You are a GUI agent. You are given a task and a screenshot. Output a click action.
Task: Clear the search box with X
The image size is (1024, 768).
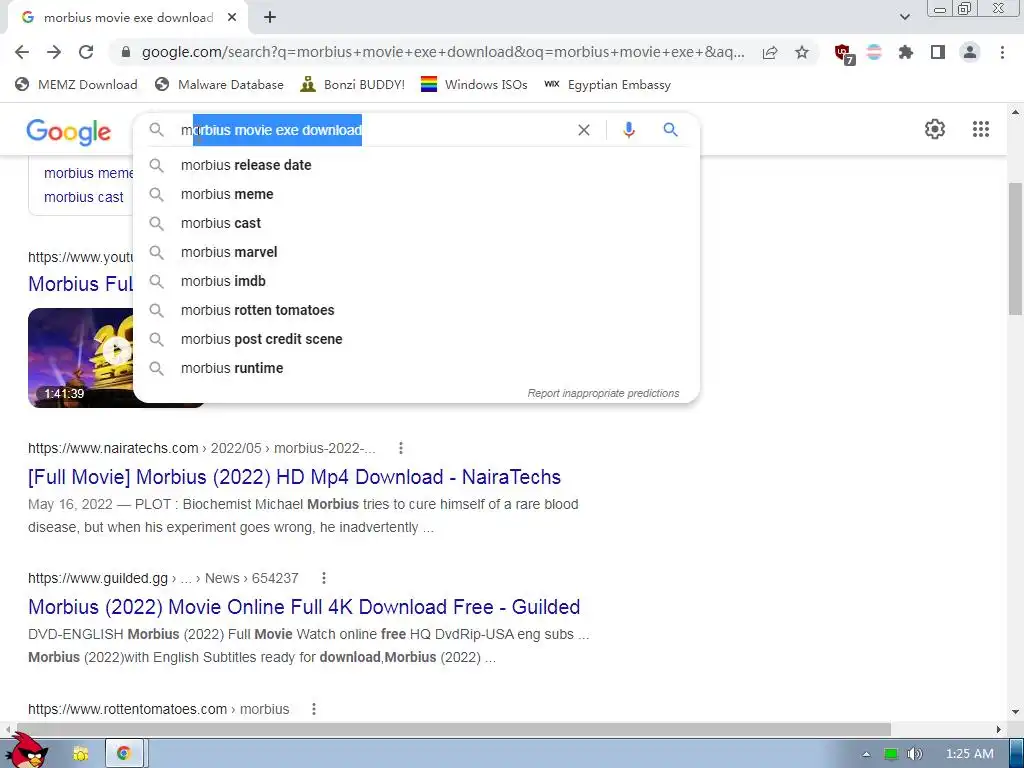pos(584,130)
